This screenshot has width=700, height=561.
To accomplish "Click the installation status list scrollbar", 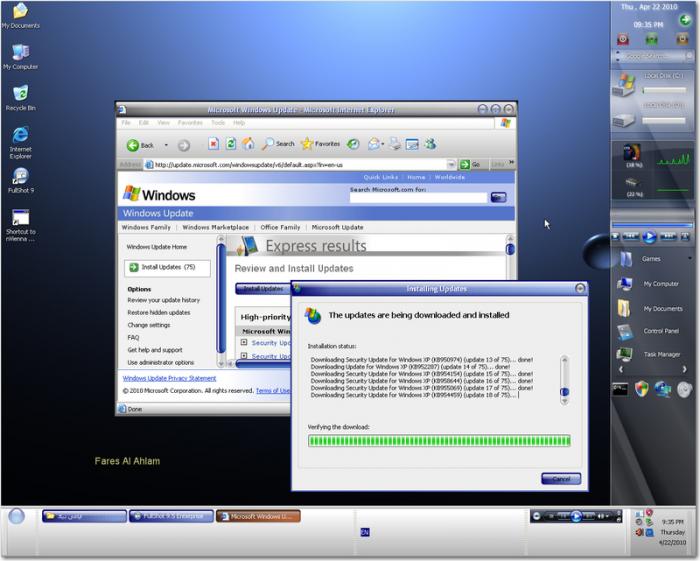I will click(564, 379).
